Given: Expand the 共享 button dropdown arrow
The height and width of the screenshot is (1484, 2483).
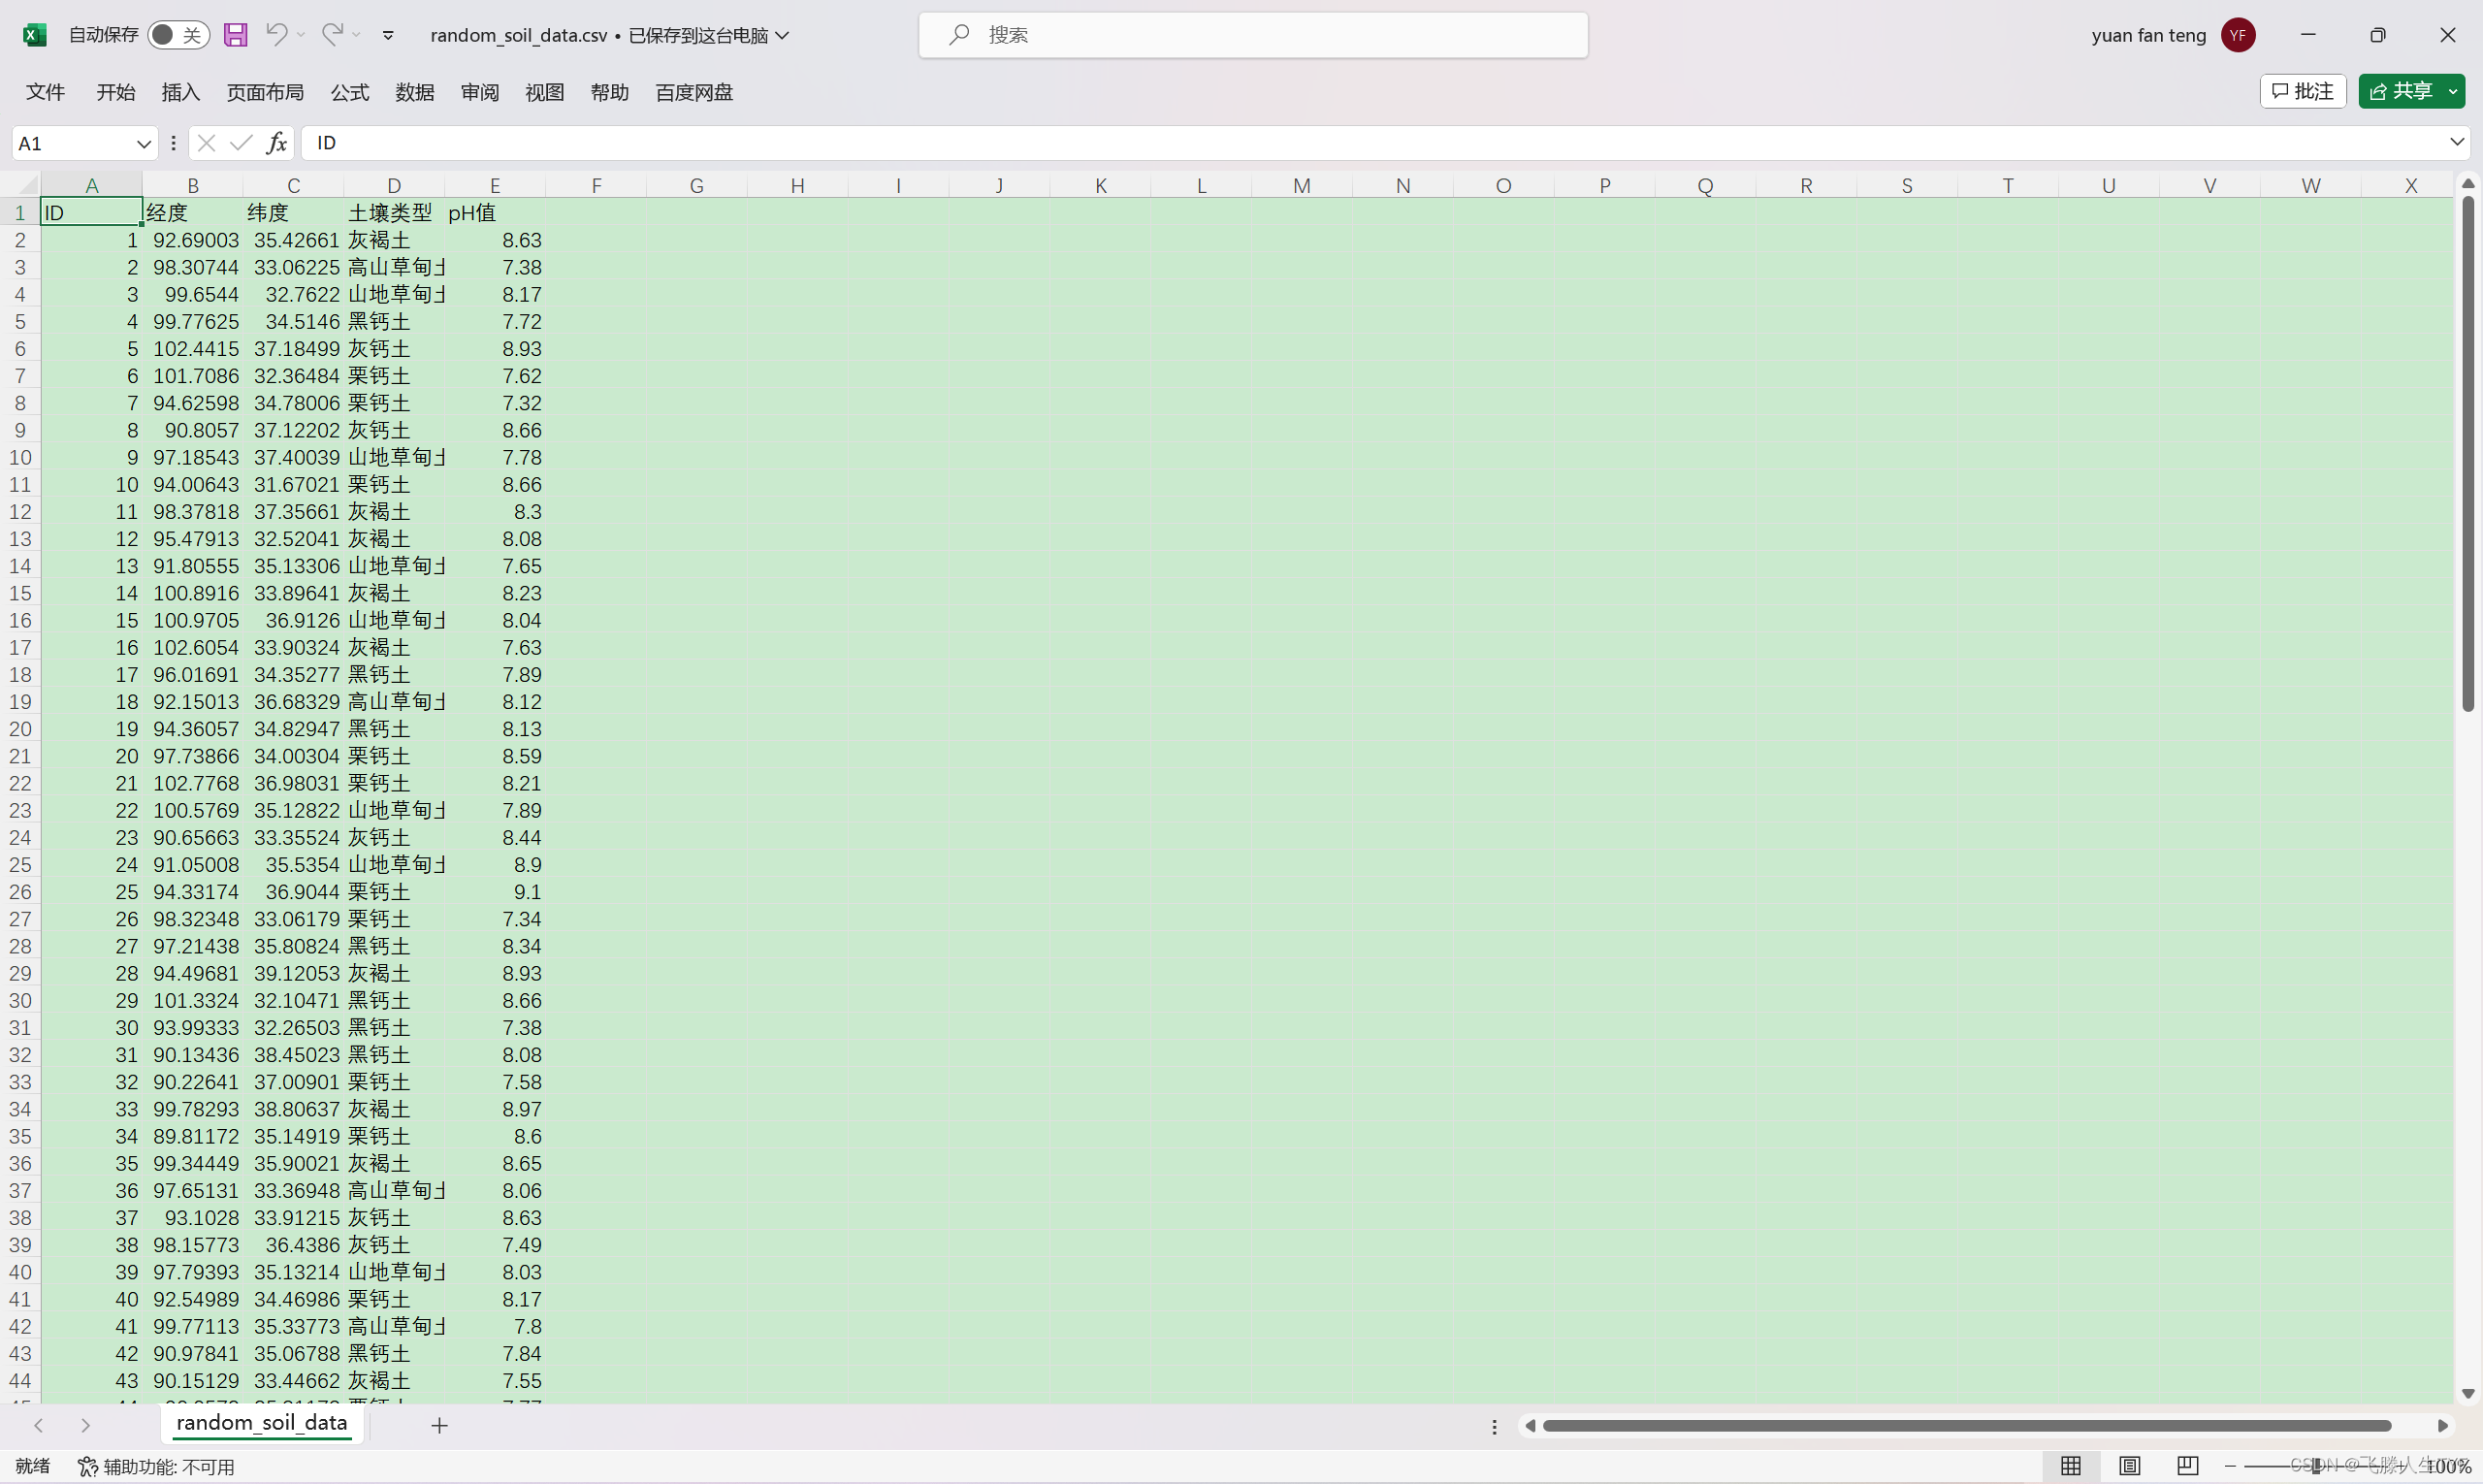Looking at the screenshot, I should pos(2453,91).
